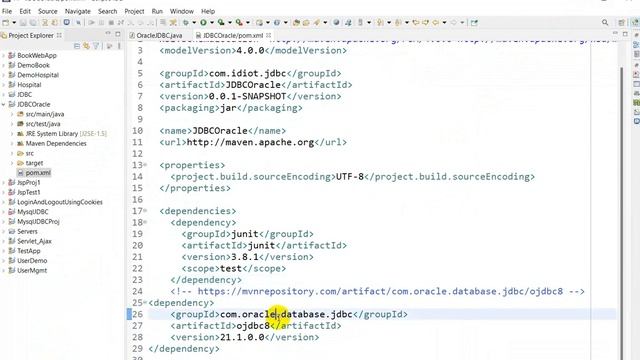Click the Previous Annotation icon
The height and width of the screenshot is (360, 640).
coord(398,23)
